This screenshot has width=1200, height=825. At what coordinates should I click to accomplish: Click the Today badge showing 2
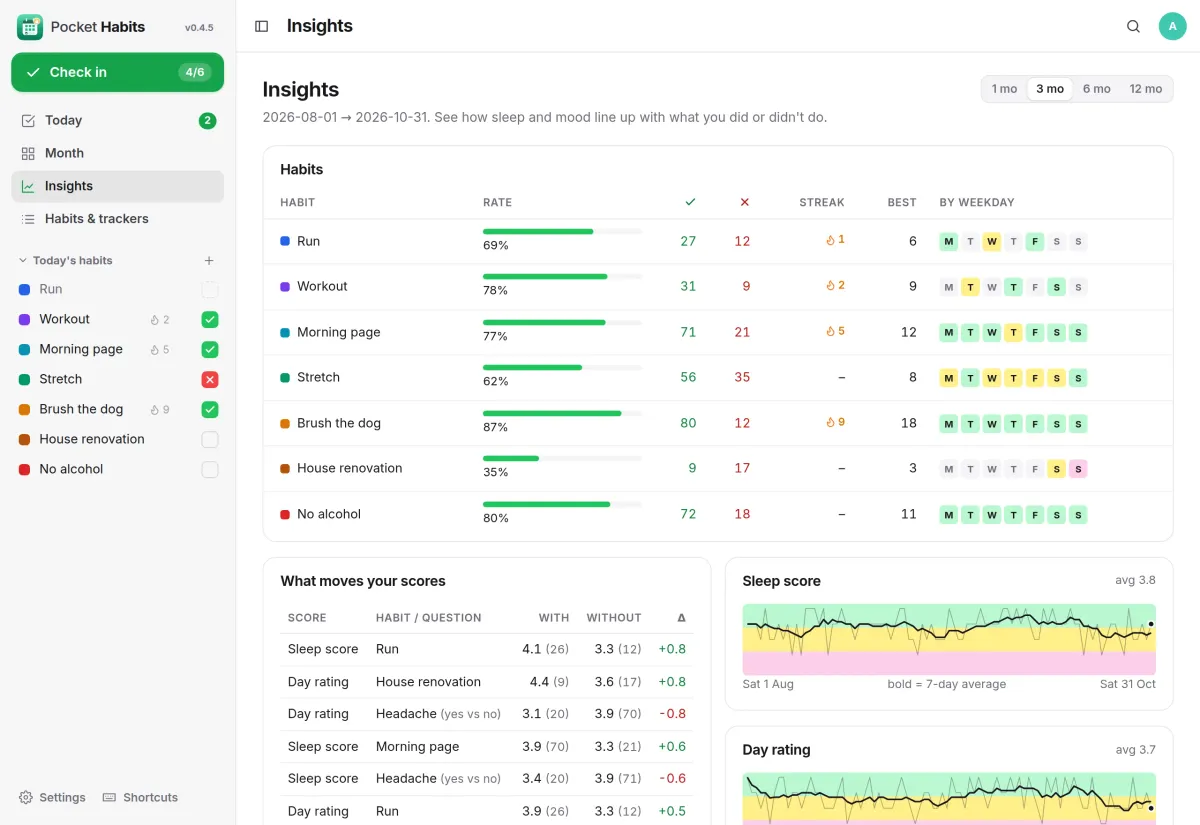(x=207, y=121)
